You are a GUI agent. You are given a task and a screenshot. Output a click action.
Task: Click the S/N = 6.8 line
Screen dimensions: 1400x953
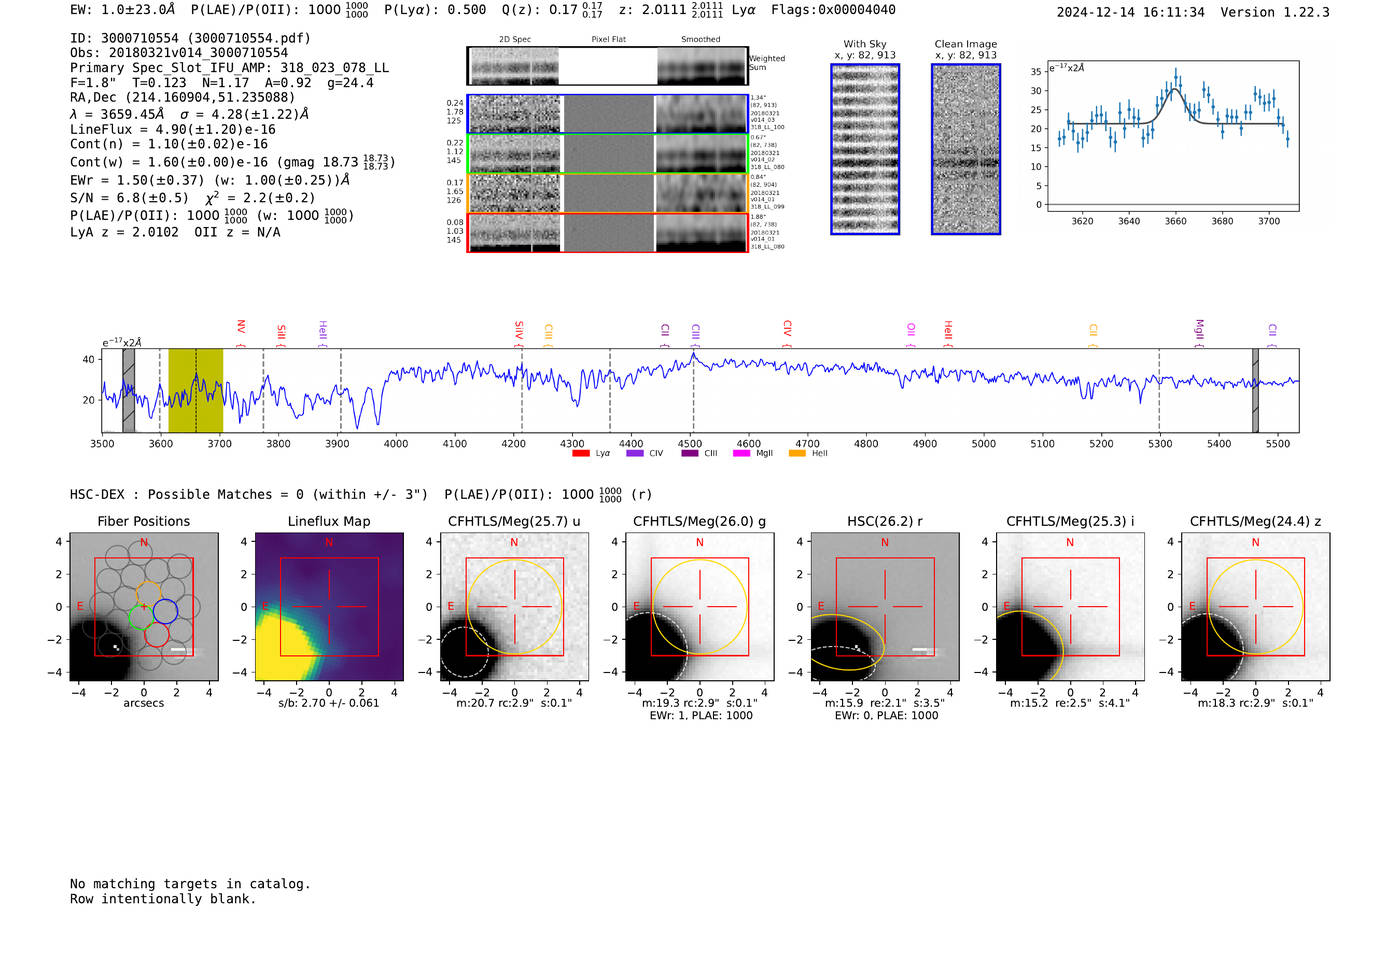point(193,198)
